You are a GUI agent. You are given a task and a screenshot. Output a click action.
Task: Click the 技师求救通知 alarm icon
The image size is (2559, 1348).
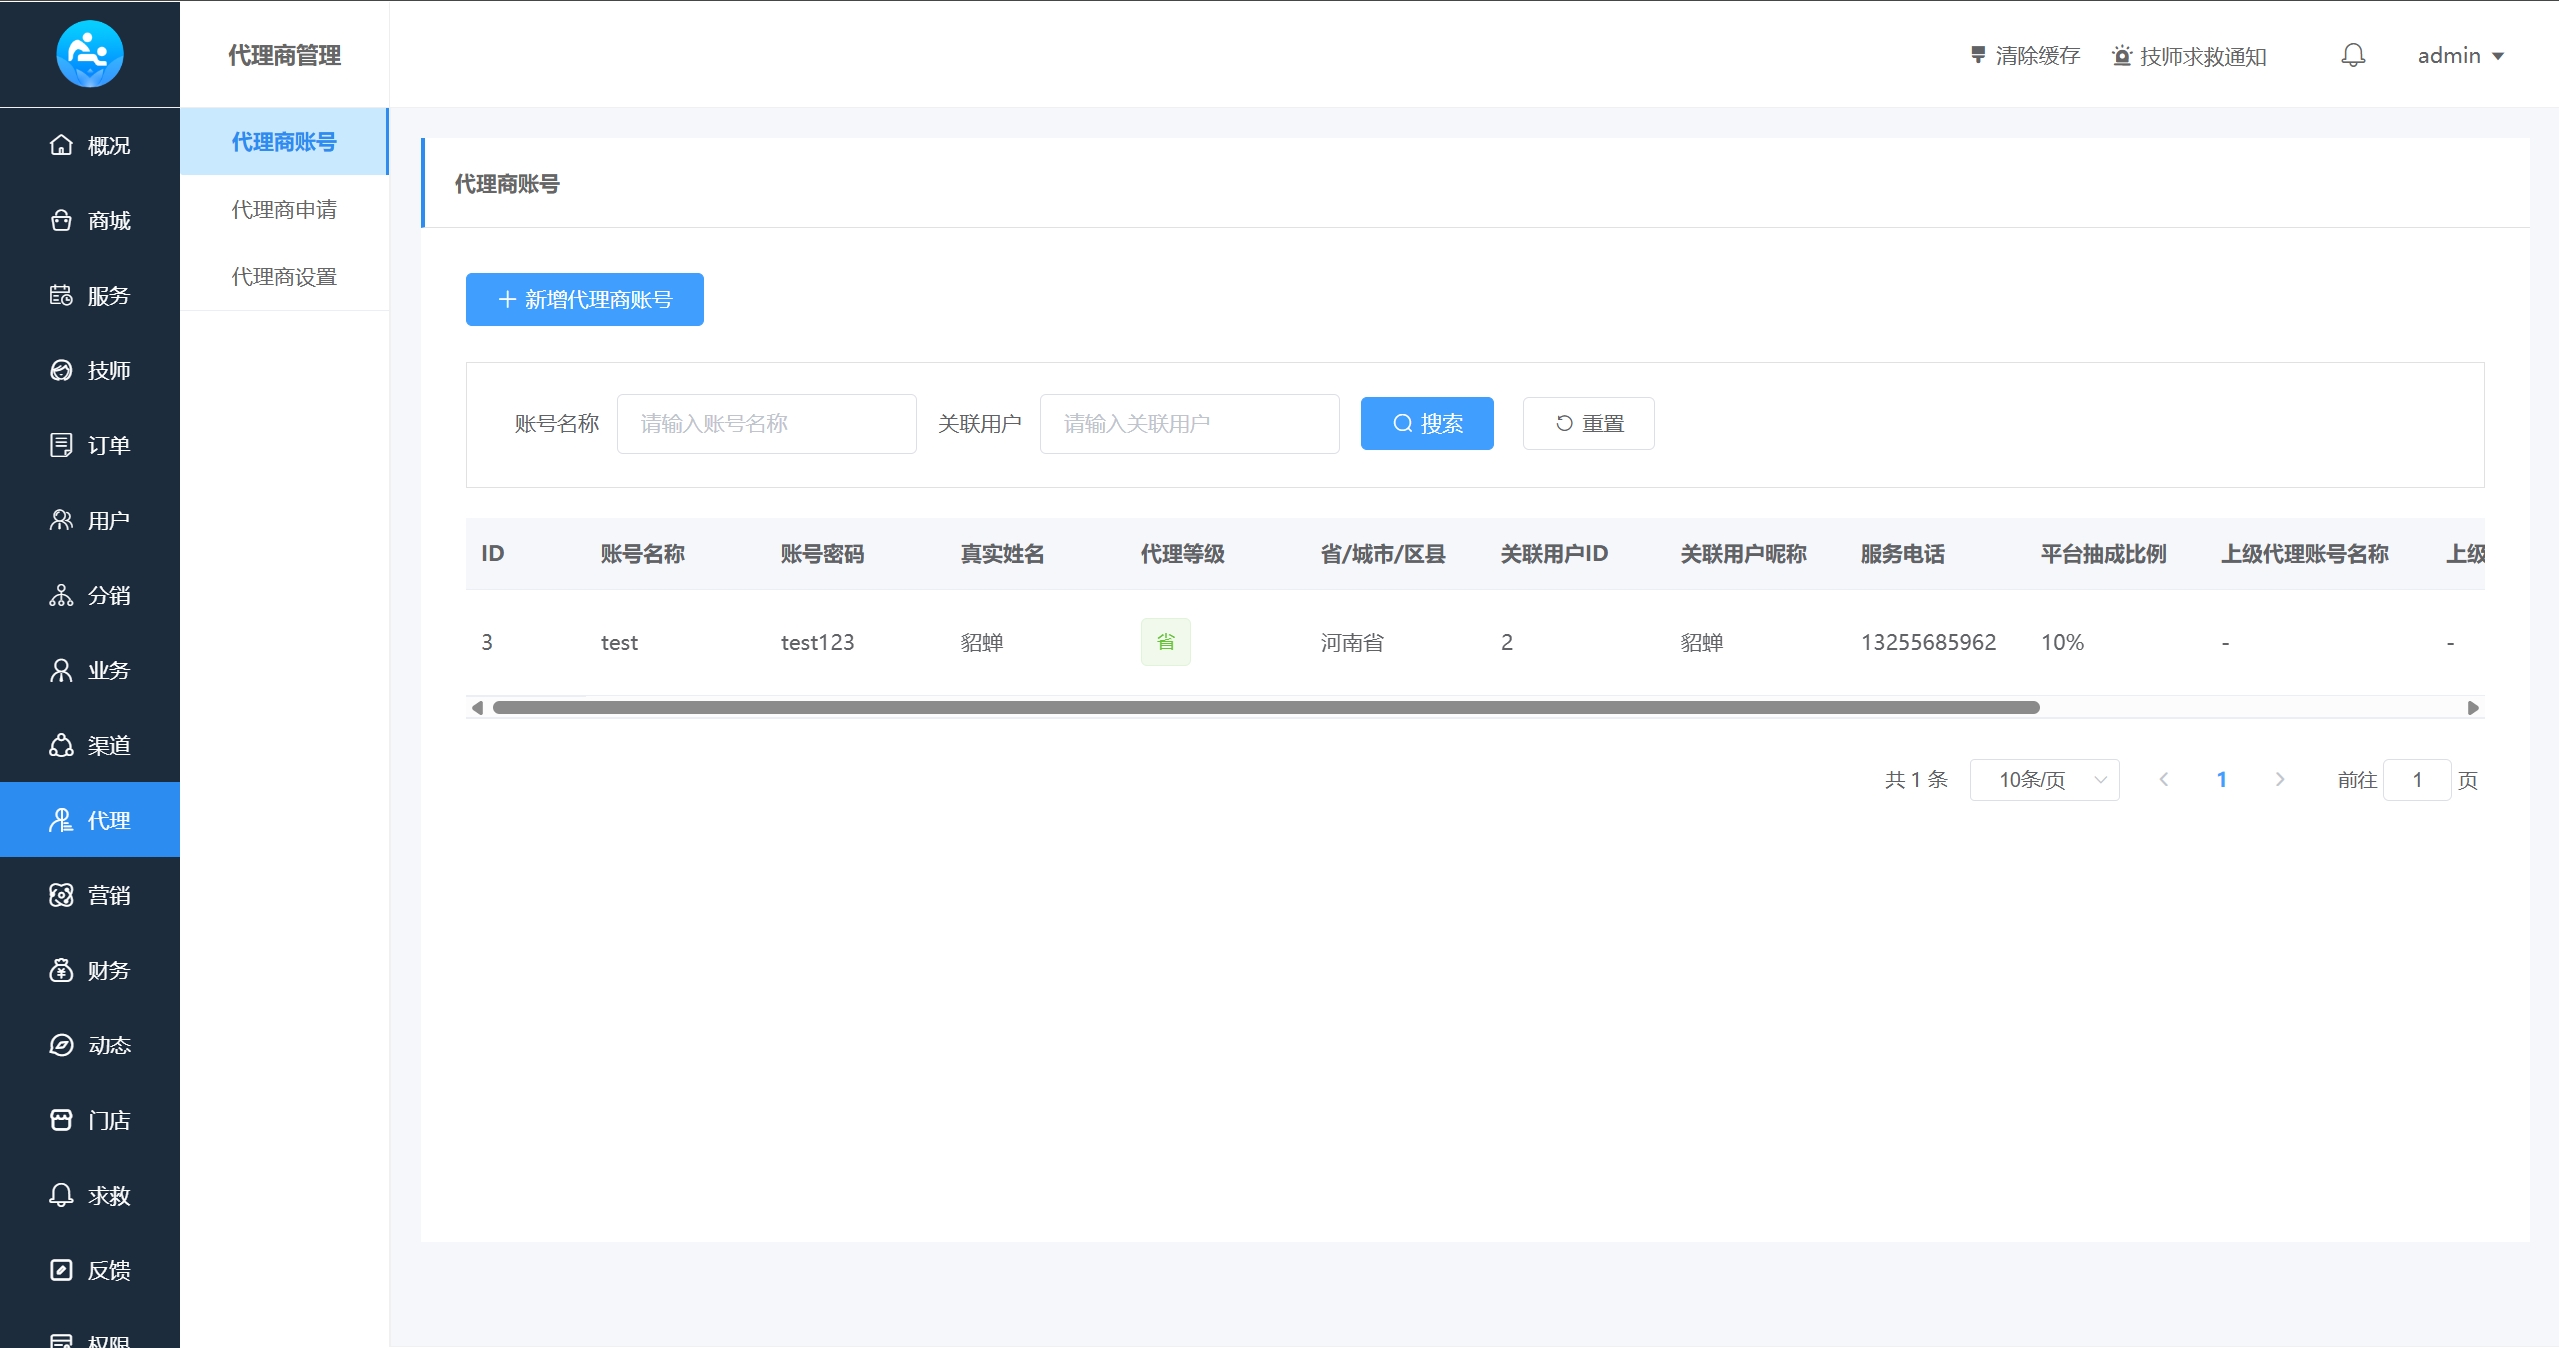pyautogui.click(x=2121, y=56)
